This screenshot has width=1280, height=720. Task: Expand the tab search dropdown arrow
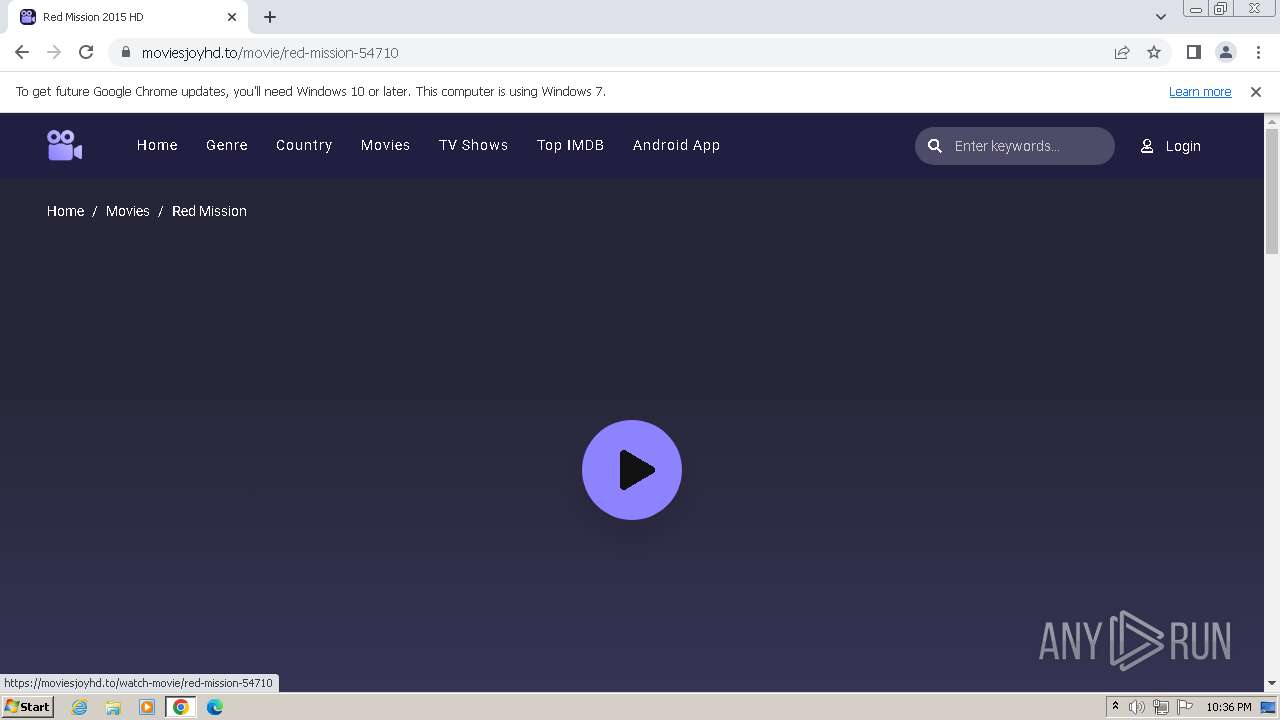(1160, 17)
